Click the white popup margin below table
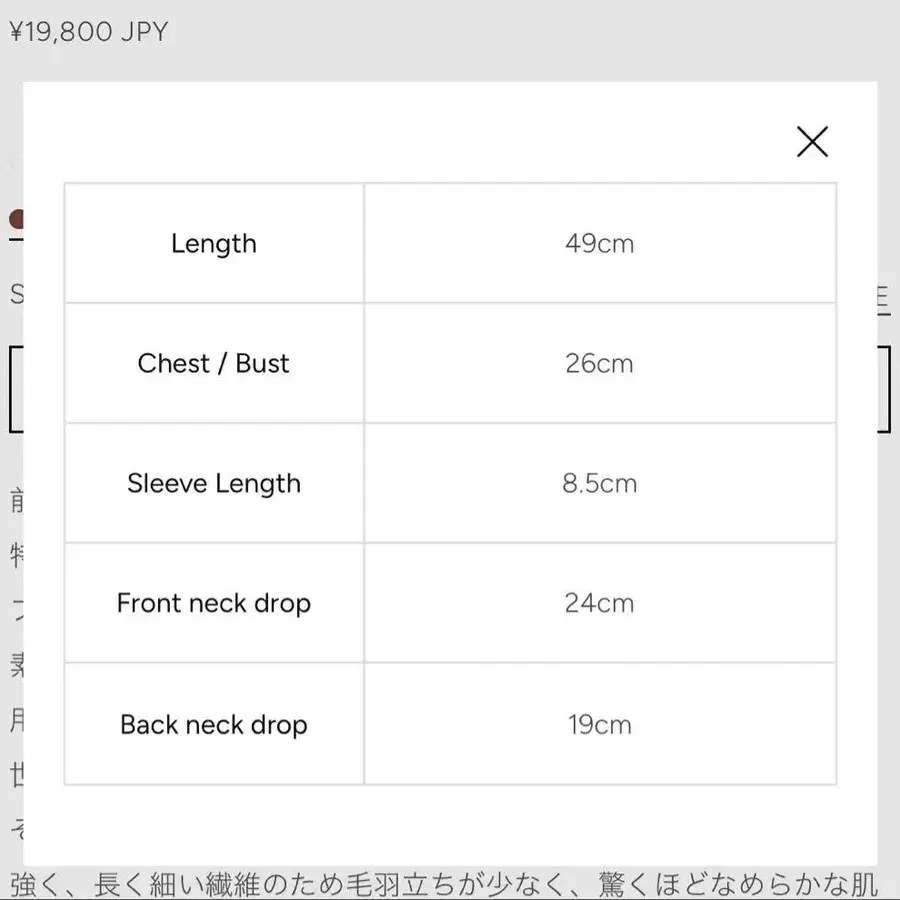Image resolution: width=900 pixels, height=900 pixels. tap(450, 824)
